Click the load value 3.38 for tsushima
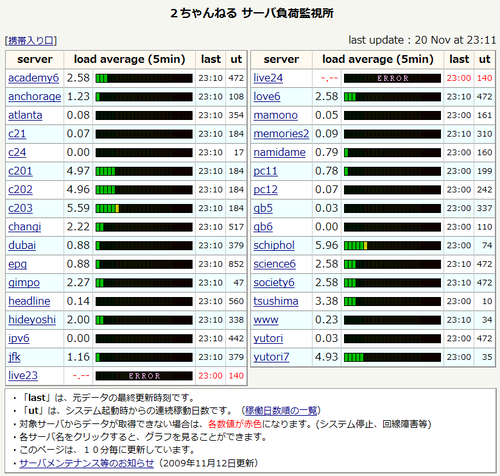 click(x=327, y=301)
